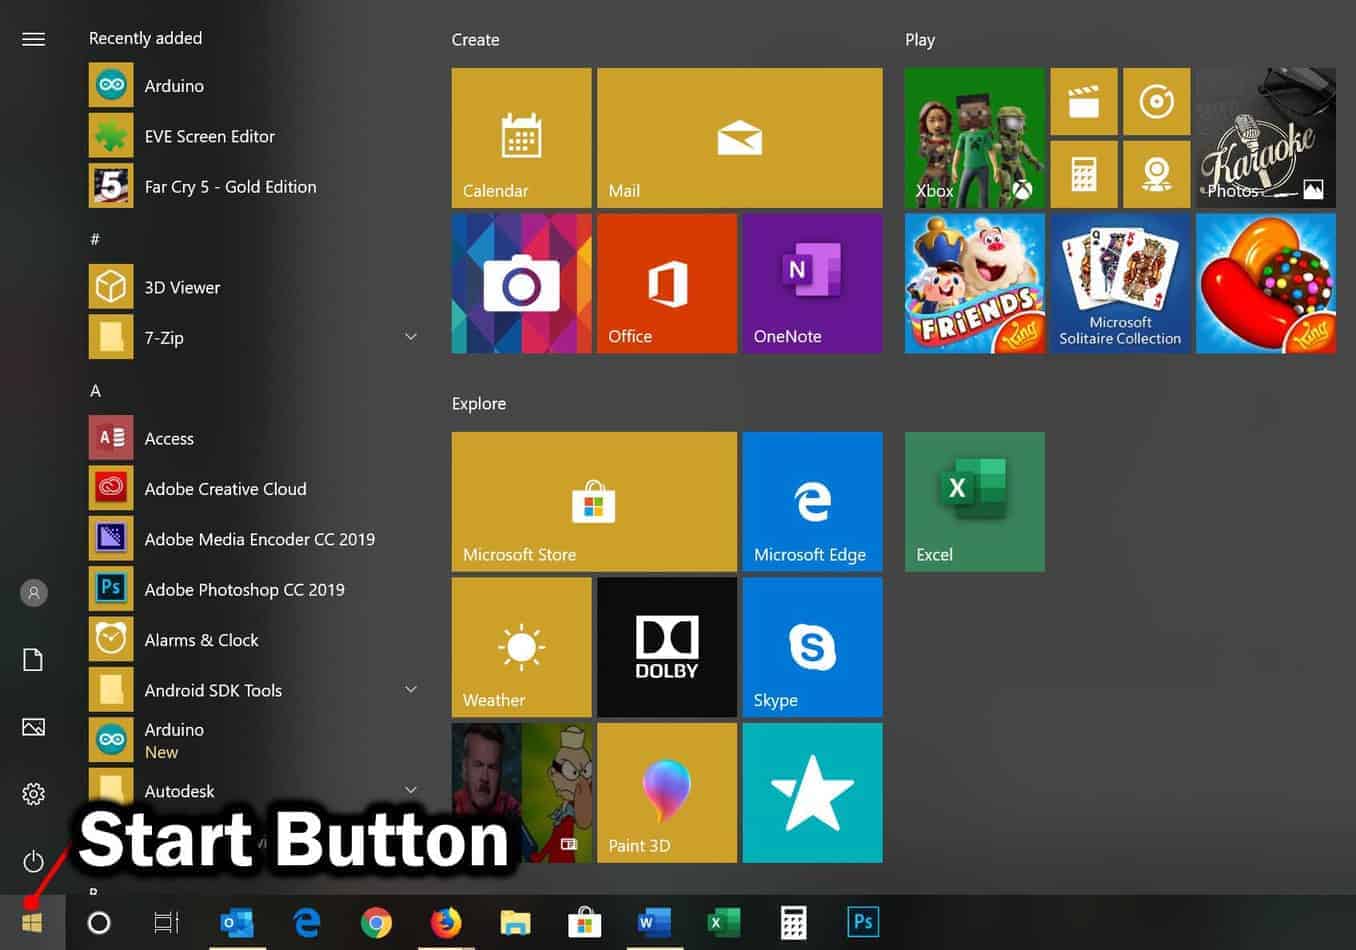1356x950 pixels.
Task: Open the Xbox tile
Action: (974, 138)
